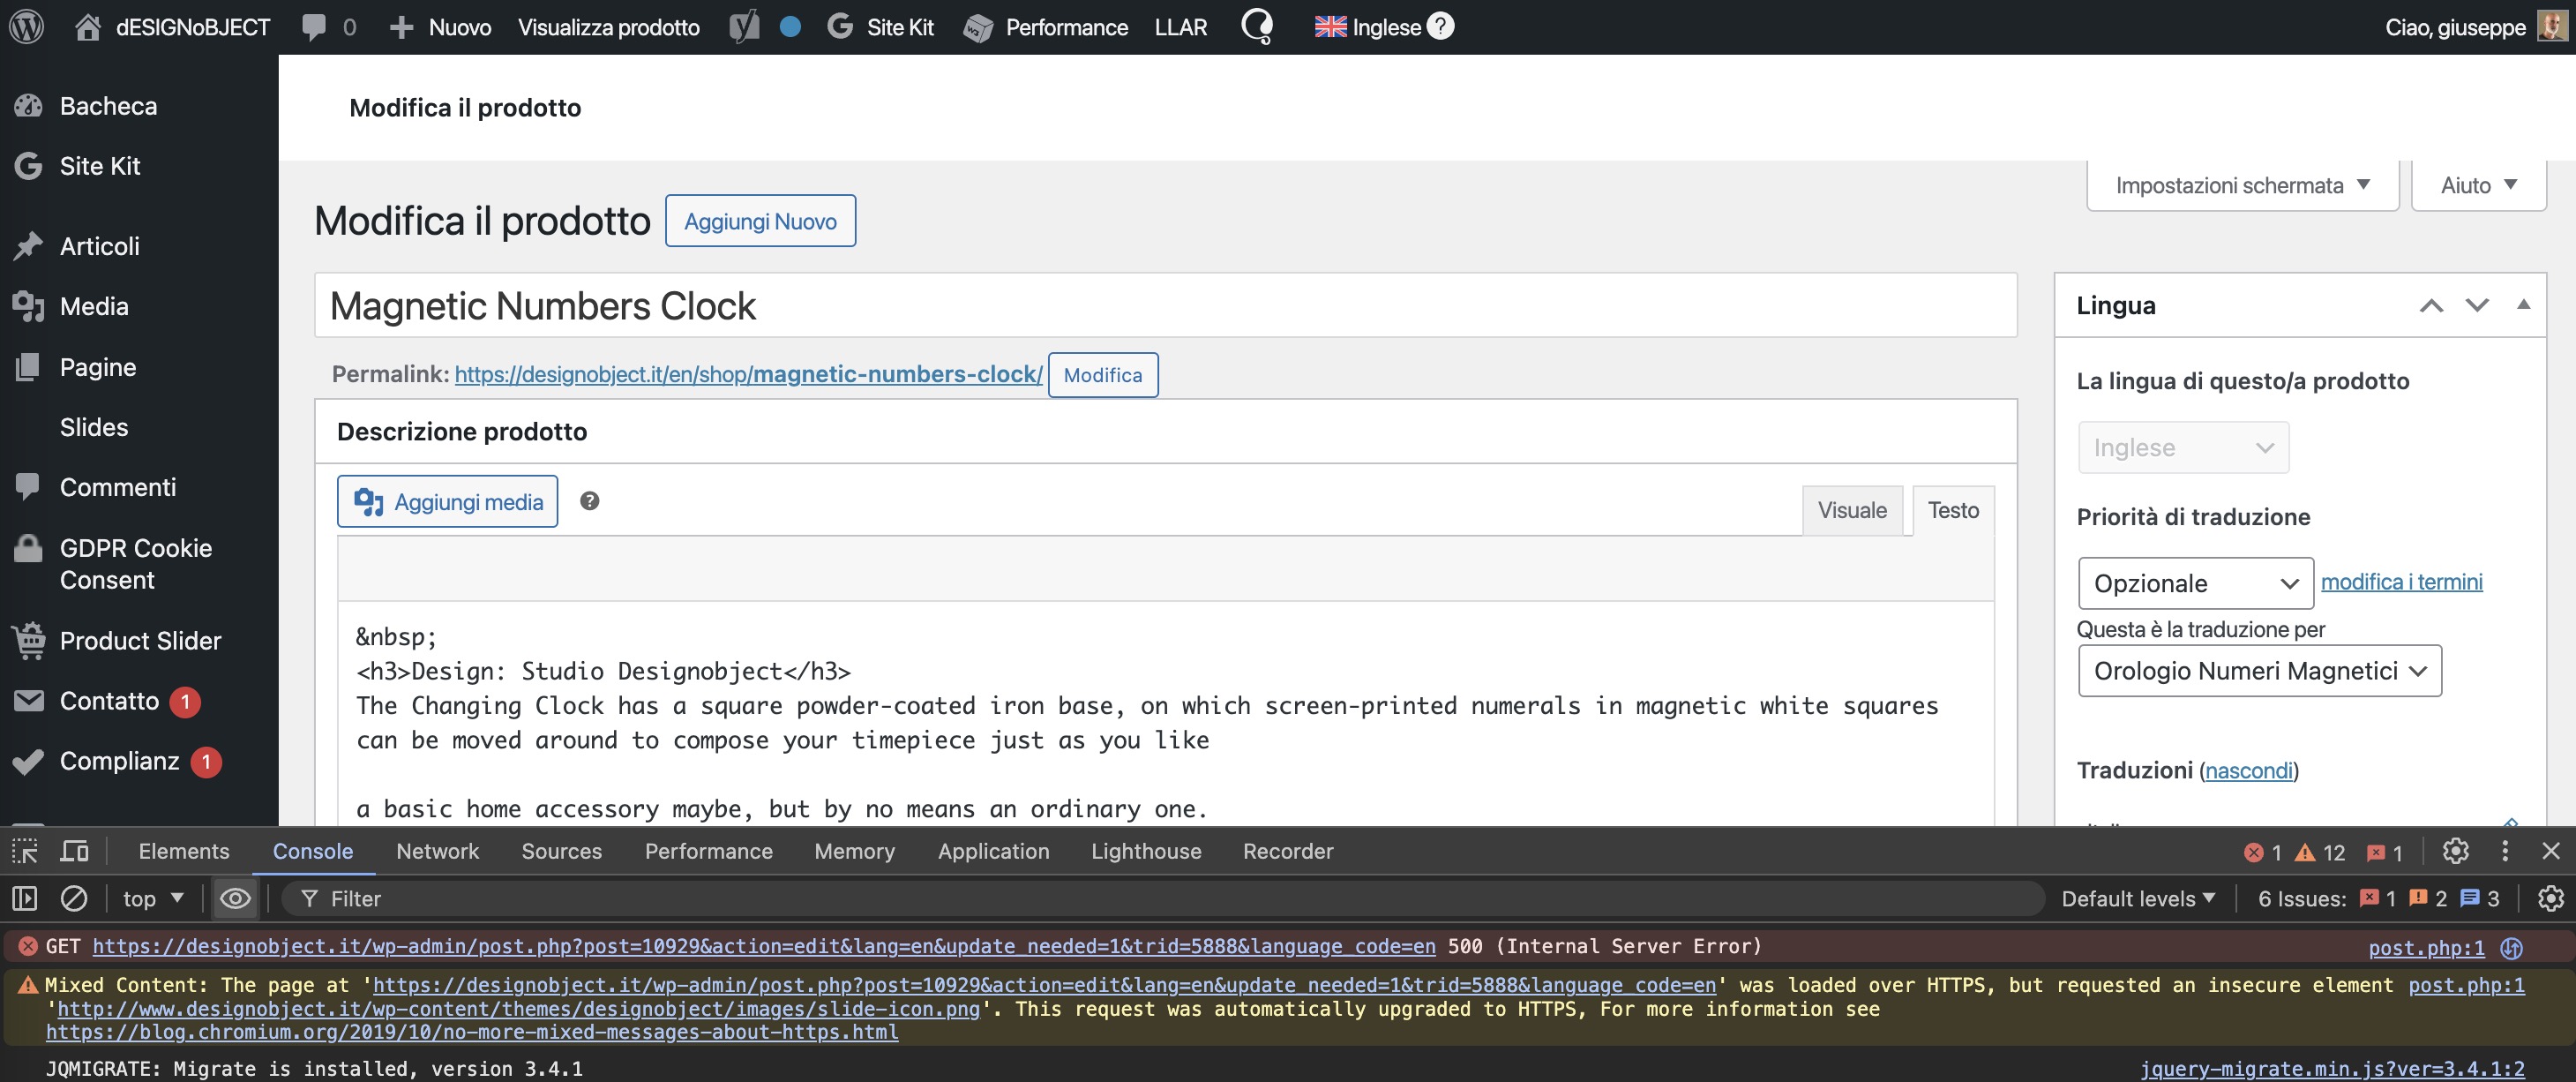Image resolution: width=2576 pixels, height=1082 pixels.
Task: Click the Aggiungi Nuovo button
Action: tap(760, 221)
